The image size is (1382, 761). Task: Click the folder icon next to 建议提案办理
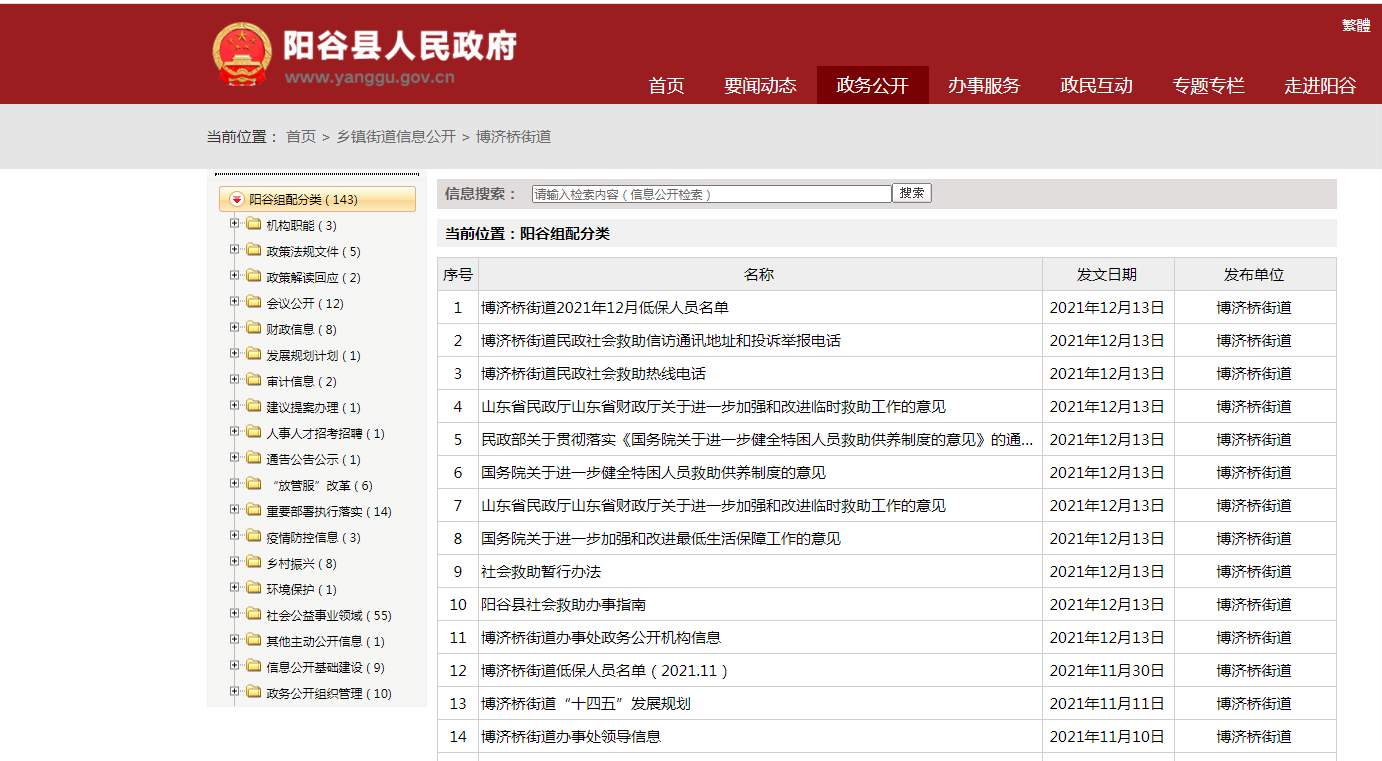(x=254, y=406)
